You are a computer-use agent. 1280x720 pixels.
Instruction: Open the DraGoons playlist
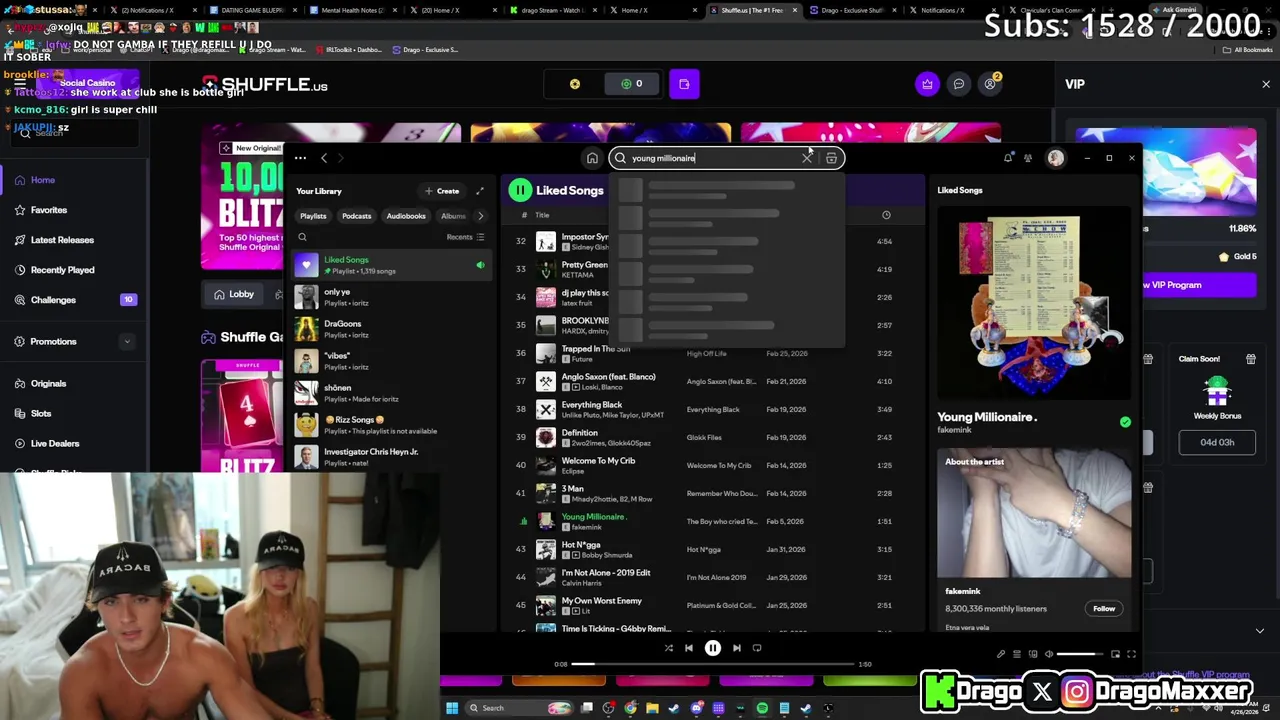point(393,329)
